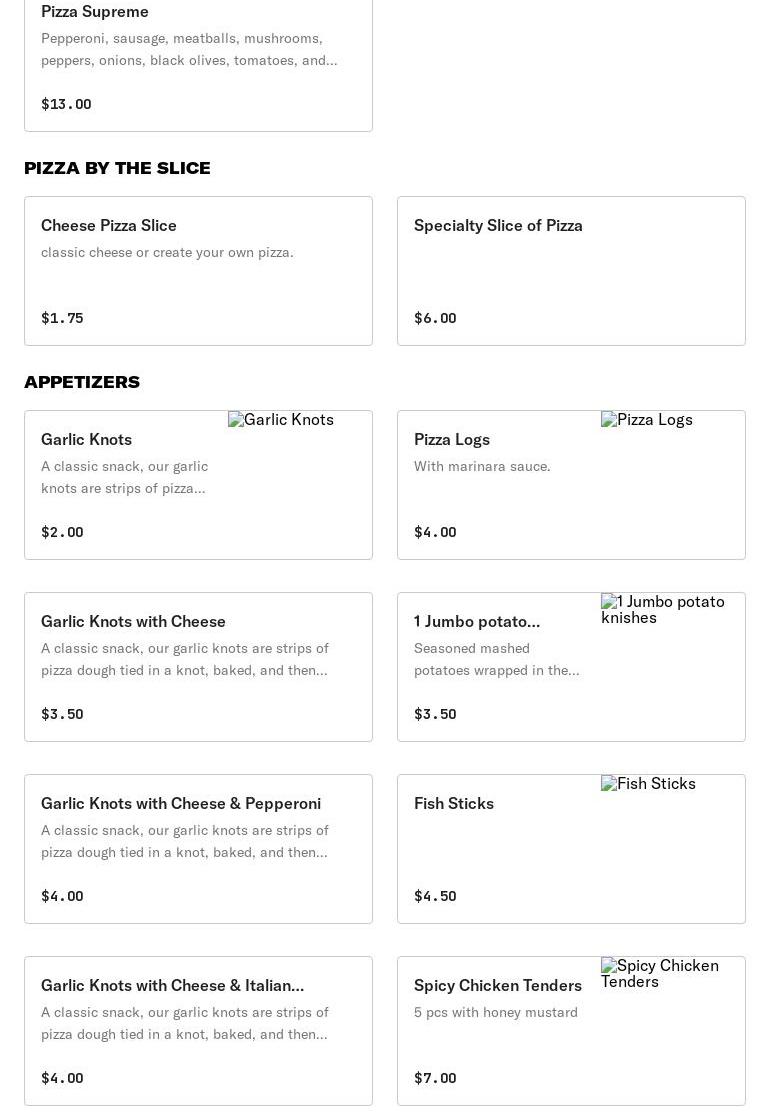Click the Pizza Logs image thumbnail

point(647,420)
